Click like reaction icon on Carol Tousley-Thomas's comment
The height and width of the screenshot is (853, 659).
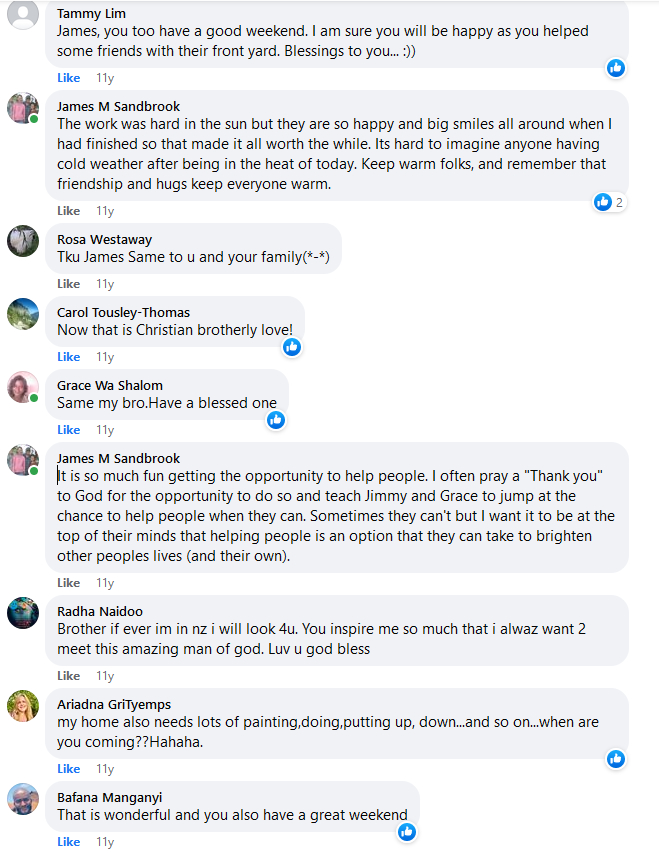tap(292, 347)
